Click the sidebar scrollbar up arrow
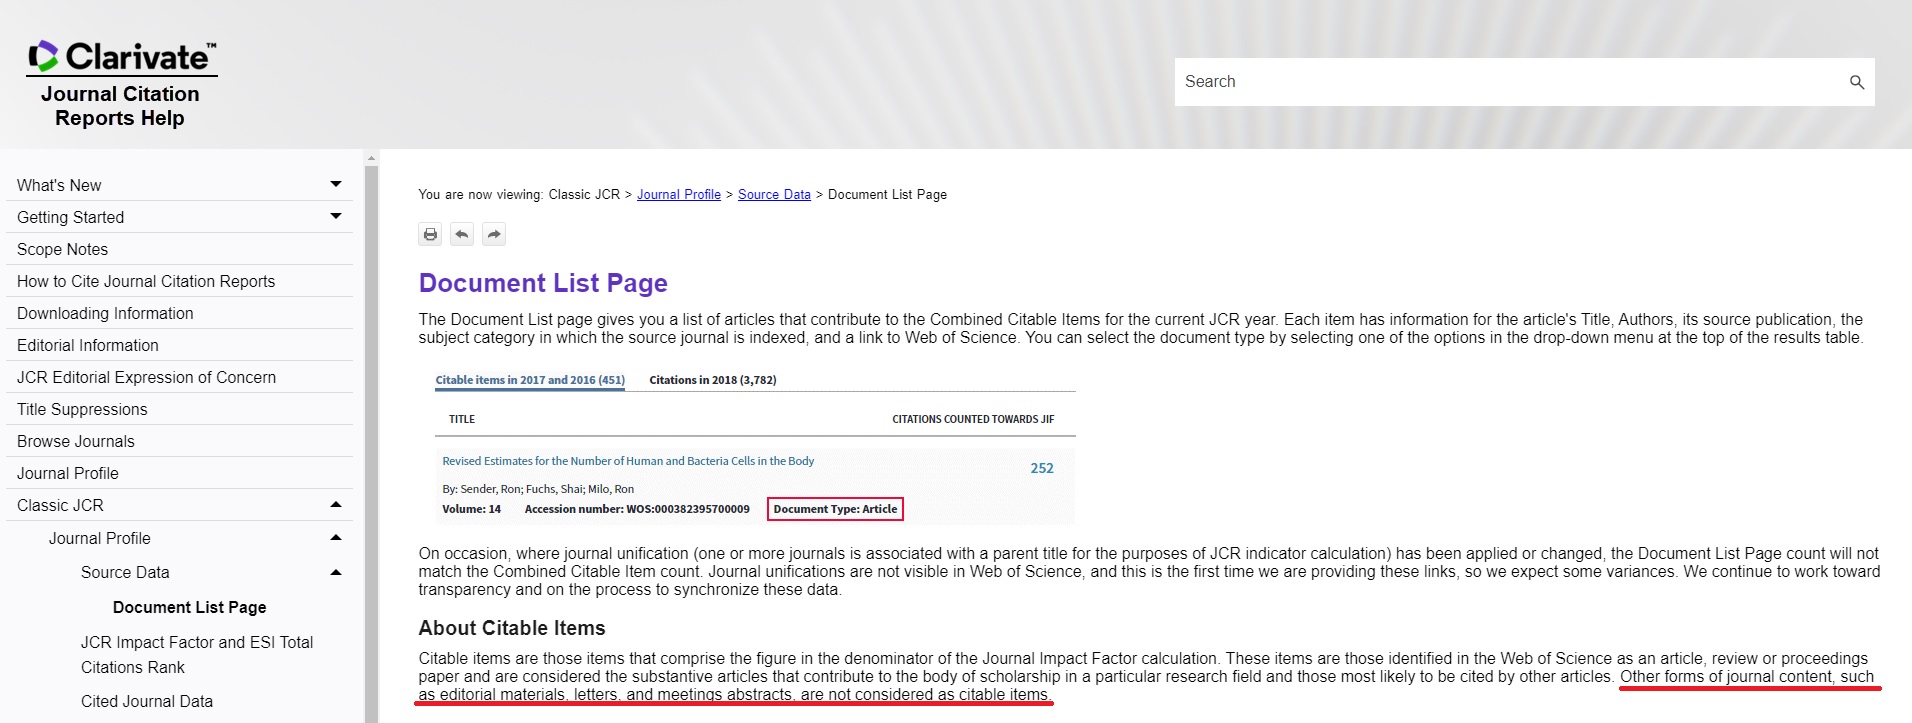The height and width of the screenshot is (723, 1912). (371, 158)
